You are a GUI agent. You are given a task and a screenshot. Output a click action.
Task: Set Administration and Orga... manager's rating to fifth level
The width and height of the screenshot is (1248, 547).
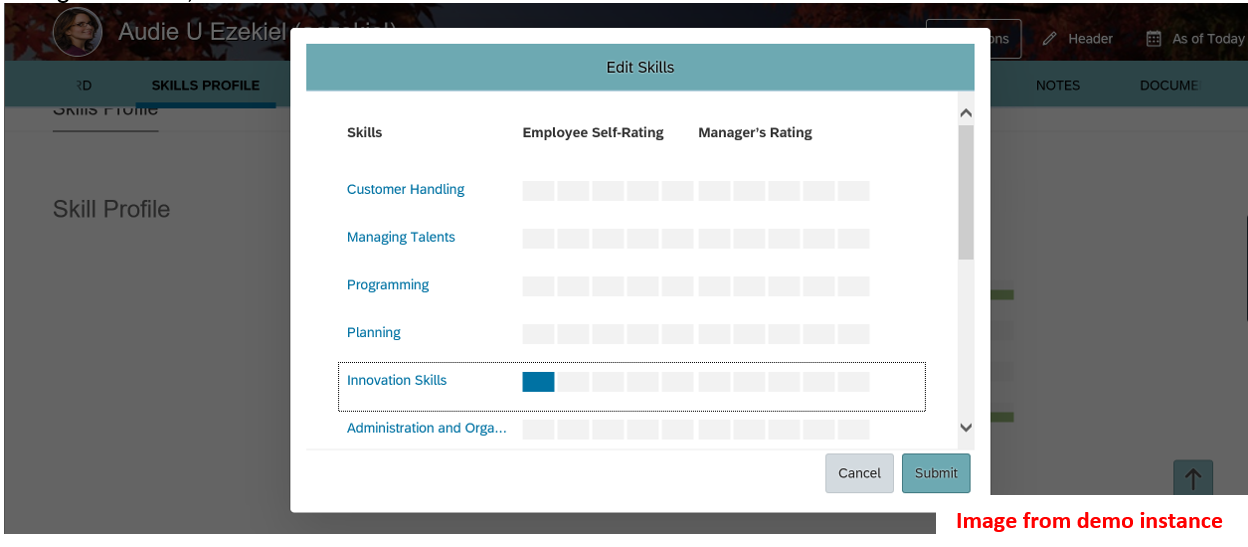[x=853, y=430]
